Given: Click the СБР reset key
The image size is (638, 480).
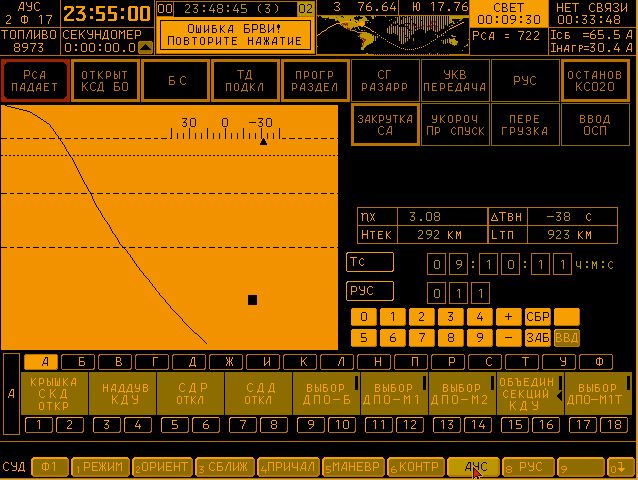Looking at the screenshot, I should (x=537, y=317).
